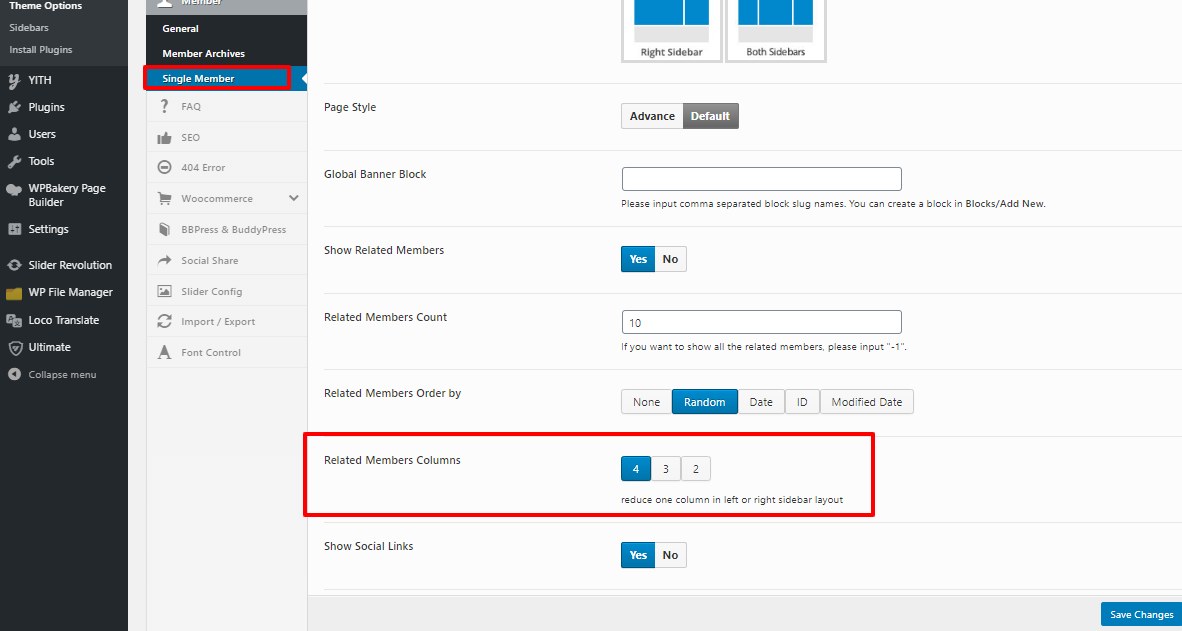Click the Collapse menu arrow icon
This screenshot has width=1182, height=631.
click(14, 375)
